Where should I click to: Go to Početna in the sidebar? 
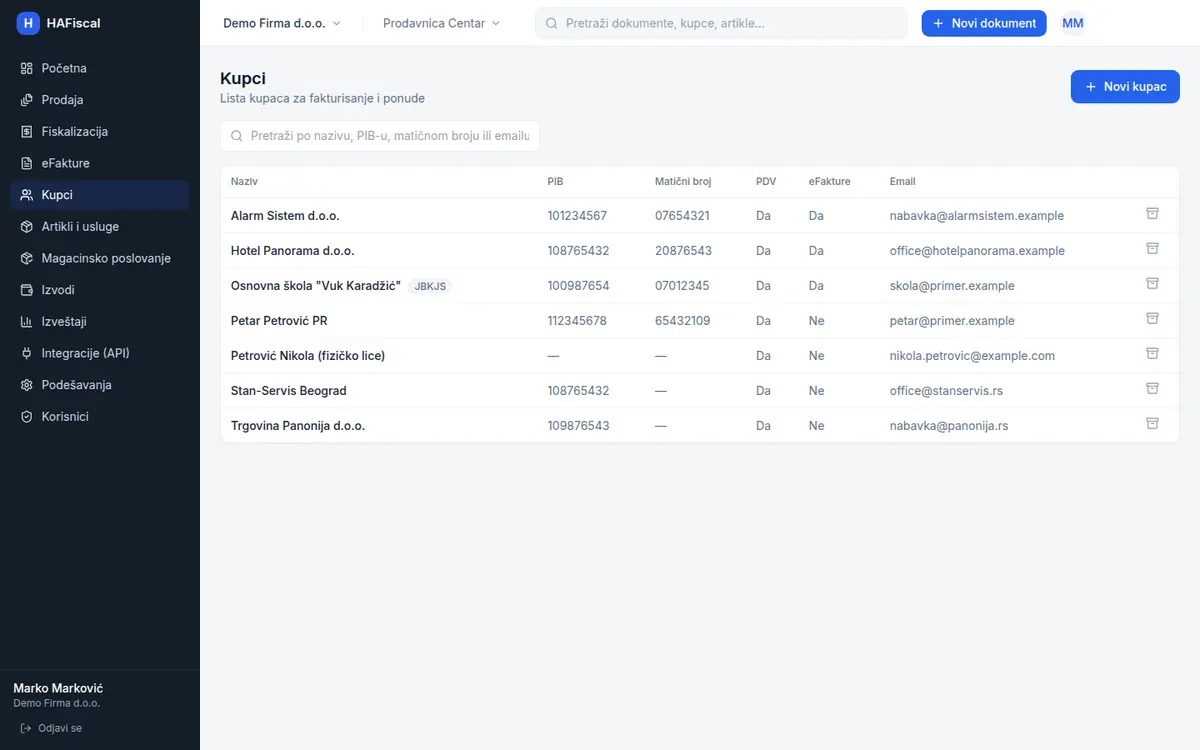100,68
